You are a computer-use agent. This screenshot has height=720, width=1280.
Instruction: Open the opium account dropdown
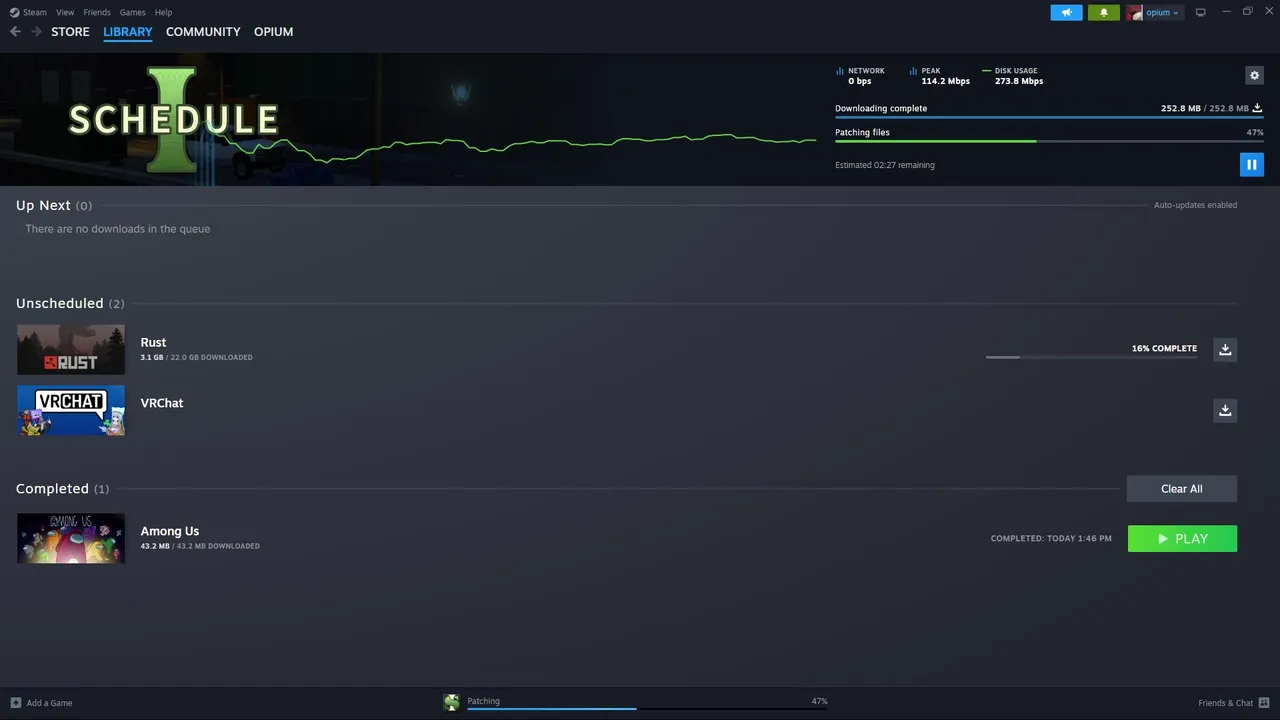click(x=1162, y=12)
